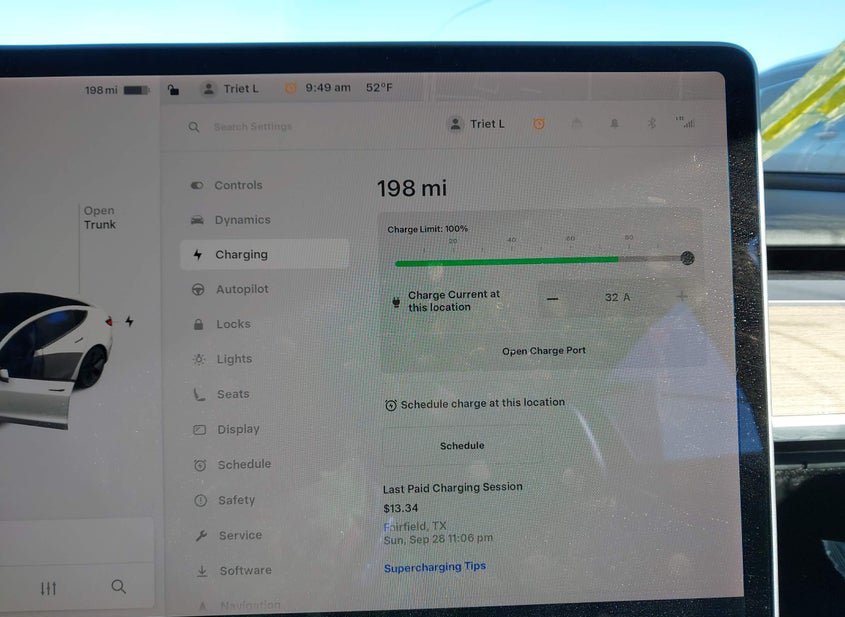
Task: Select the Charging menu item
Action: pyautogui.click(x=265, y=254)
